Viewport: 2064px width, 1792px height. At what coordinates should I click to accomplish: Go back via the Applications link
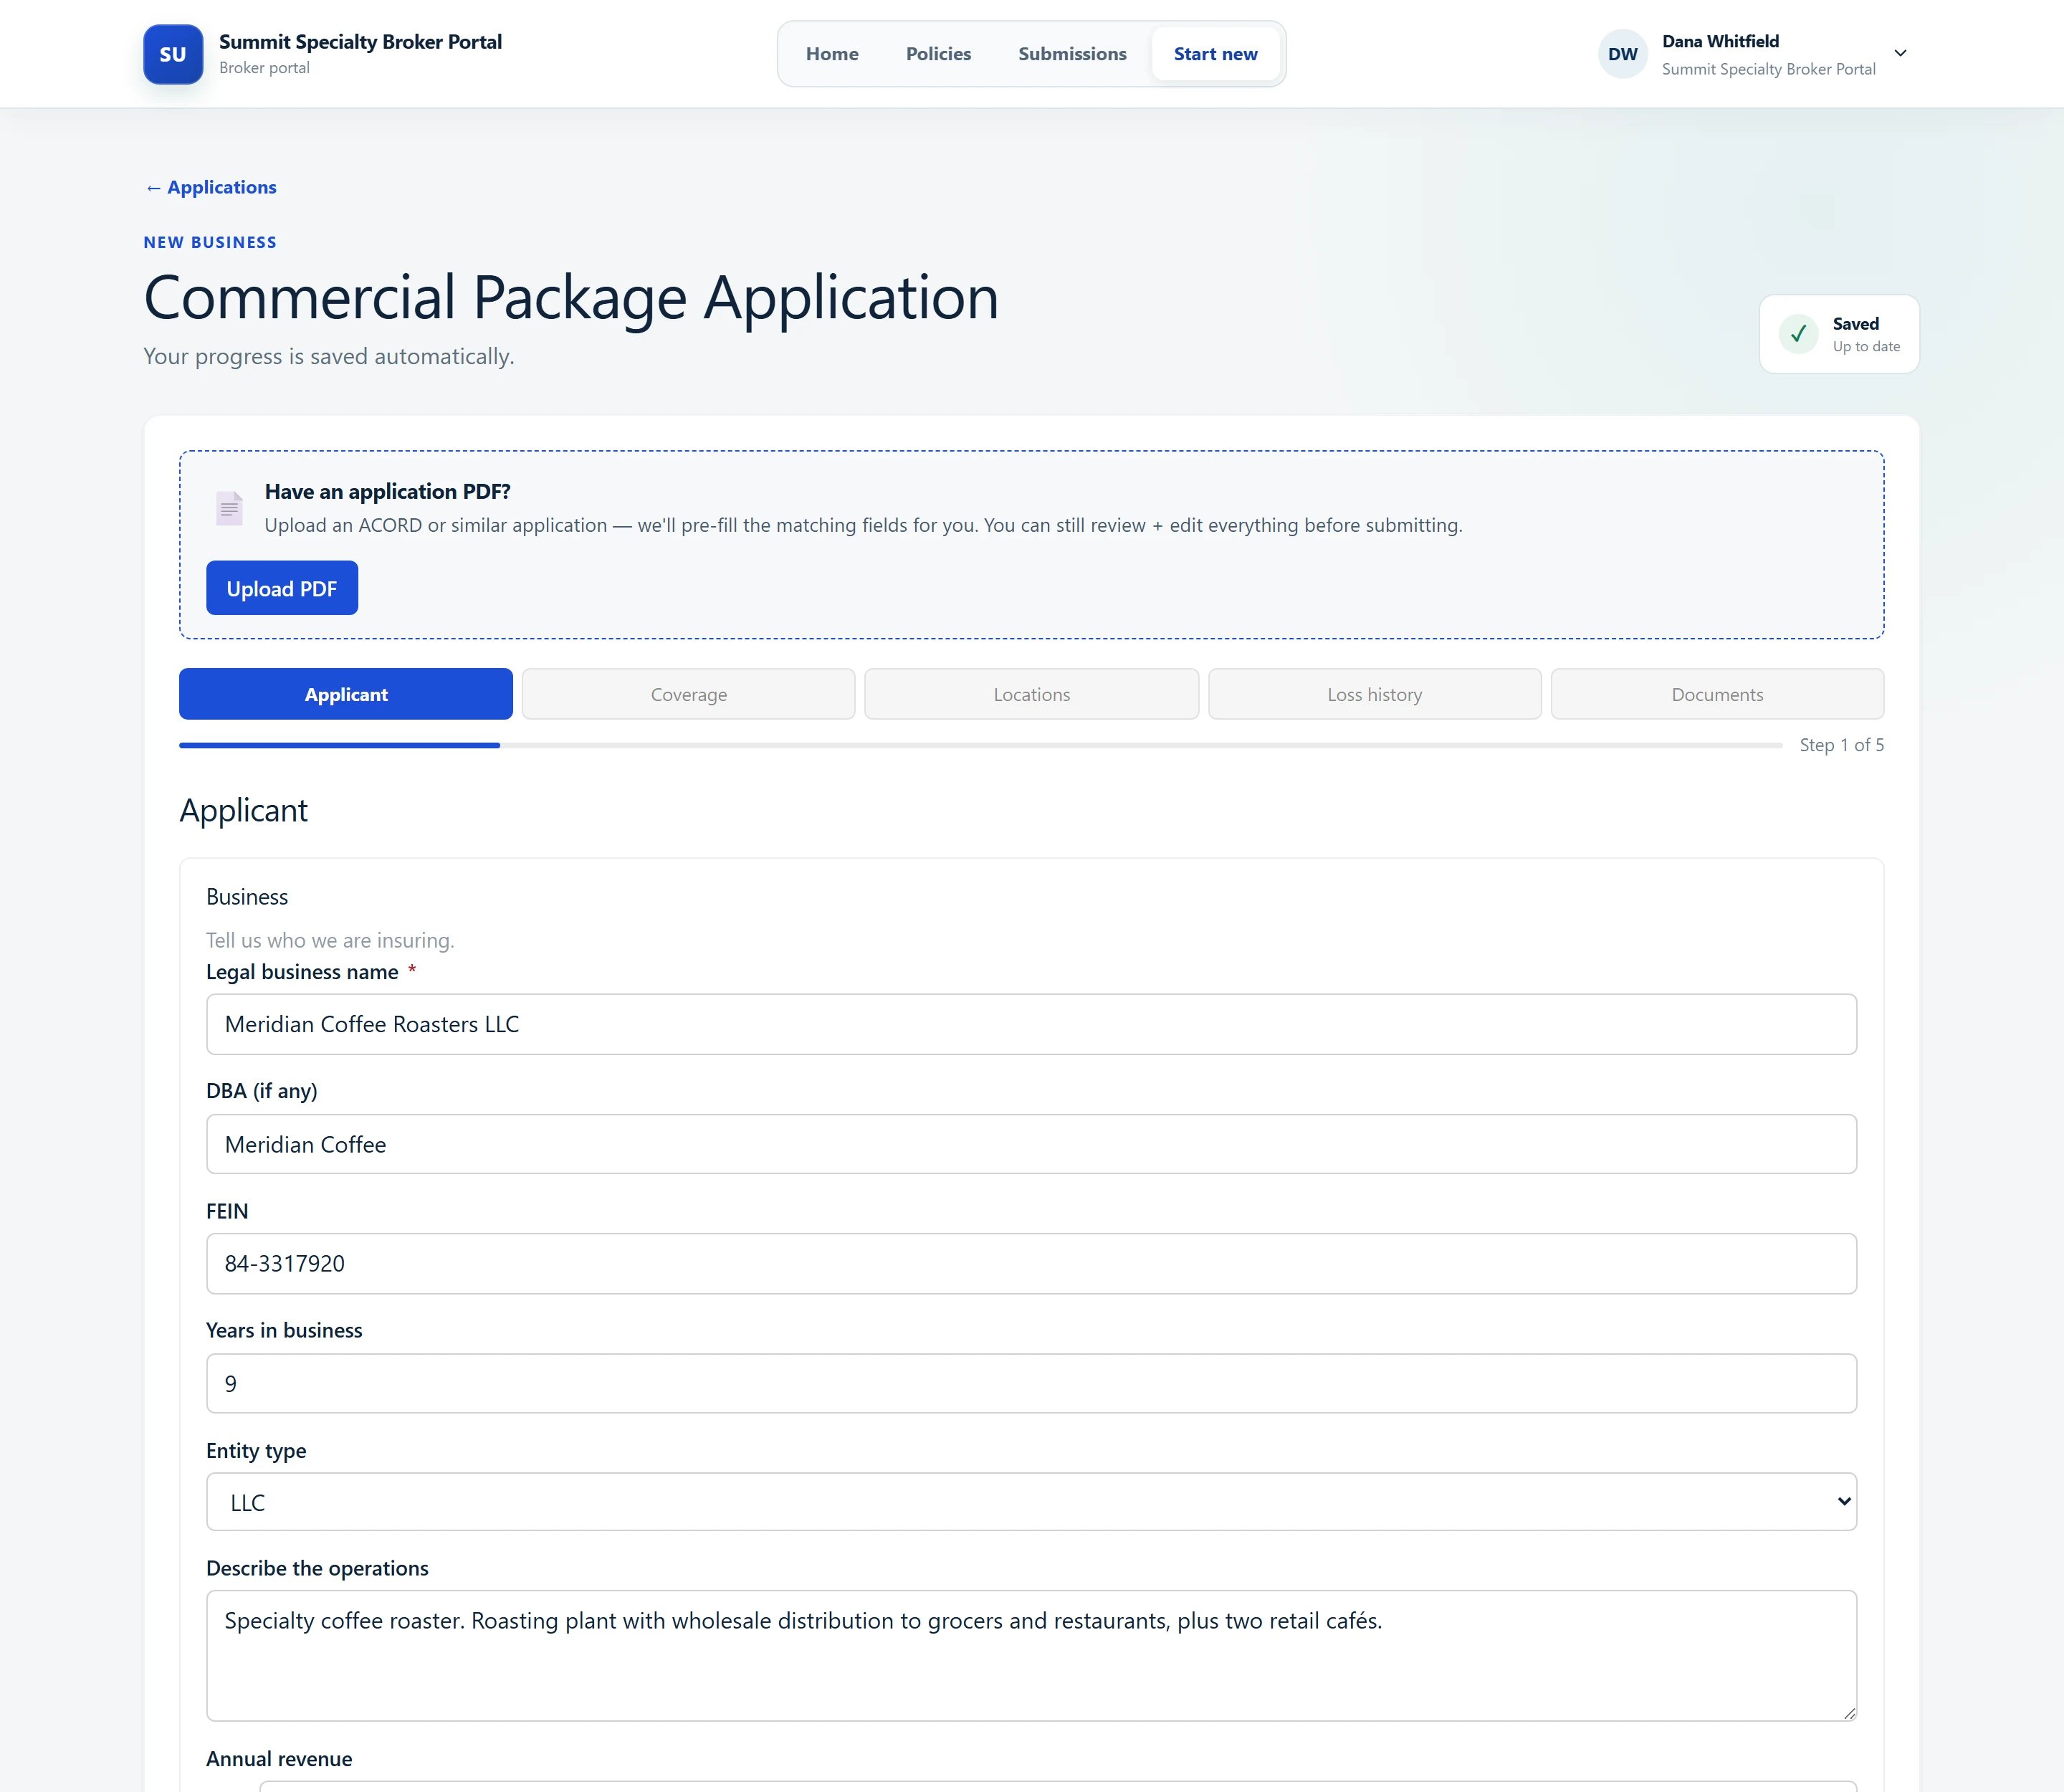[x=211, y=187]
